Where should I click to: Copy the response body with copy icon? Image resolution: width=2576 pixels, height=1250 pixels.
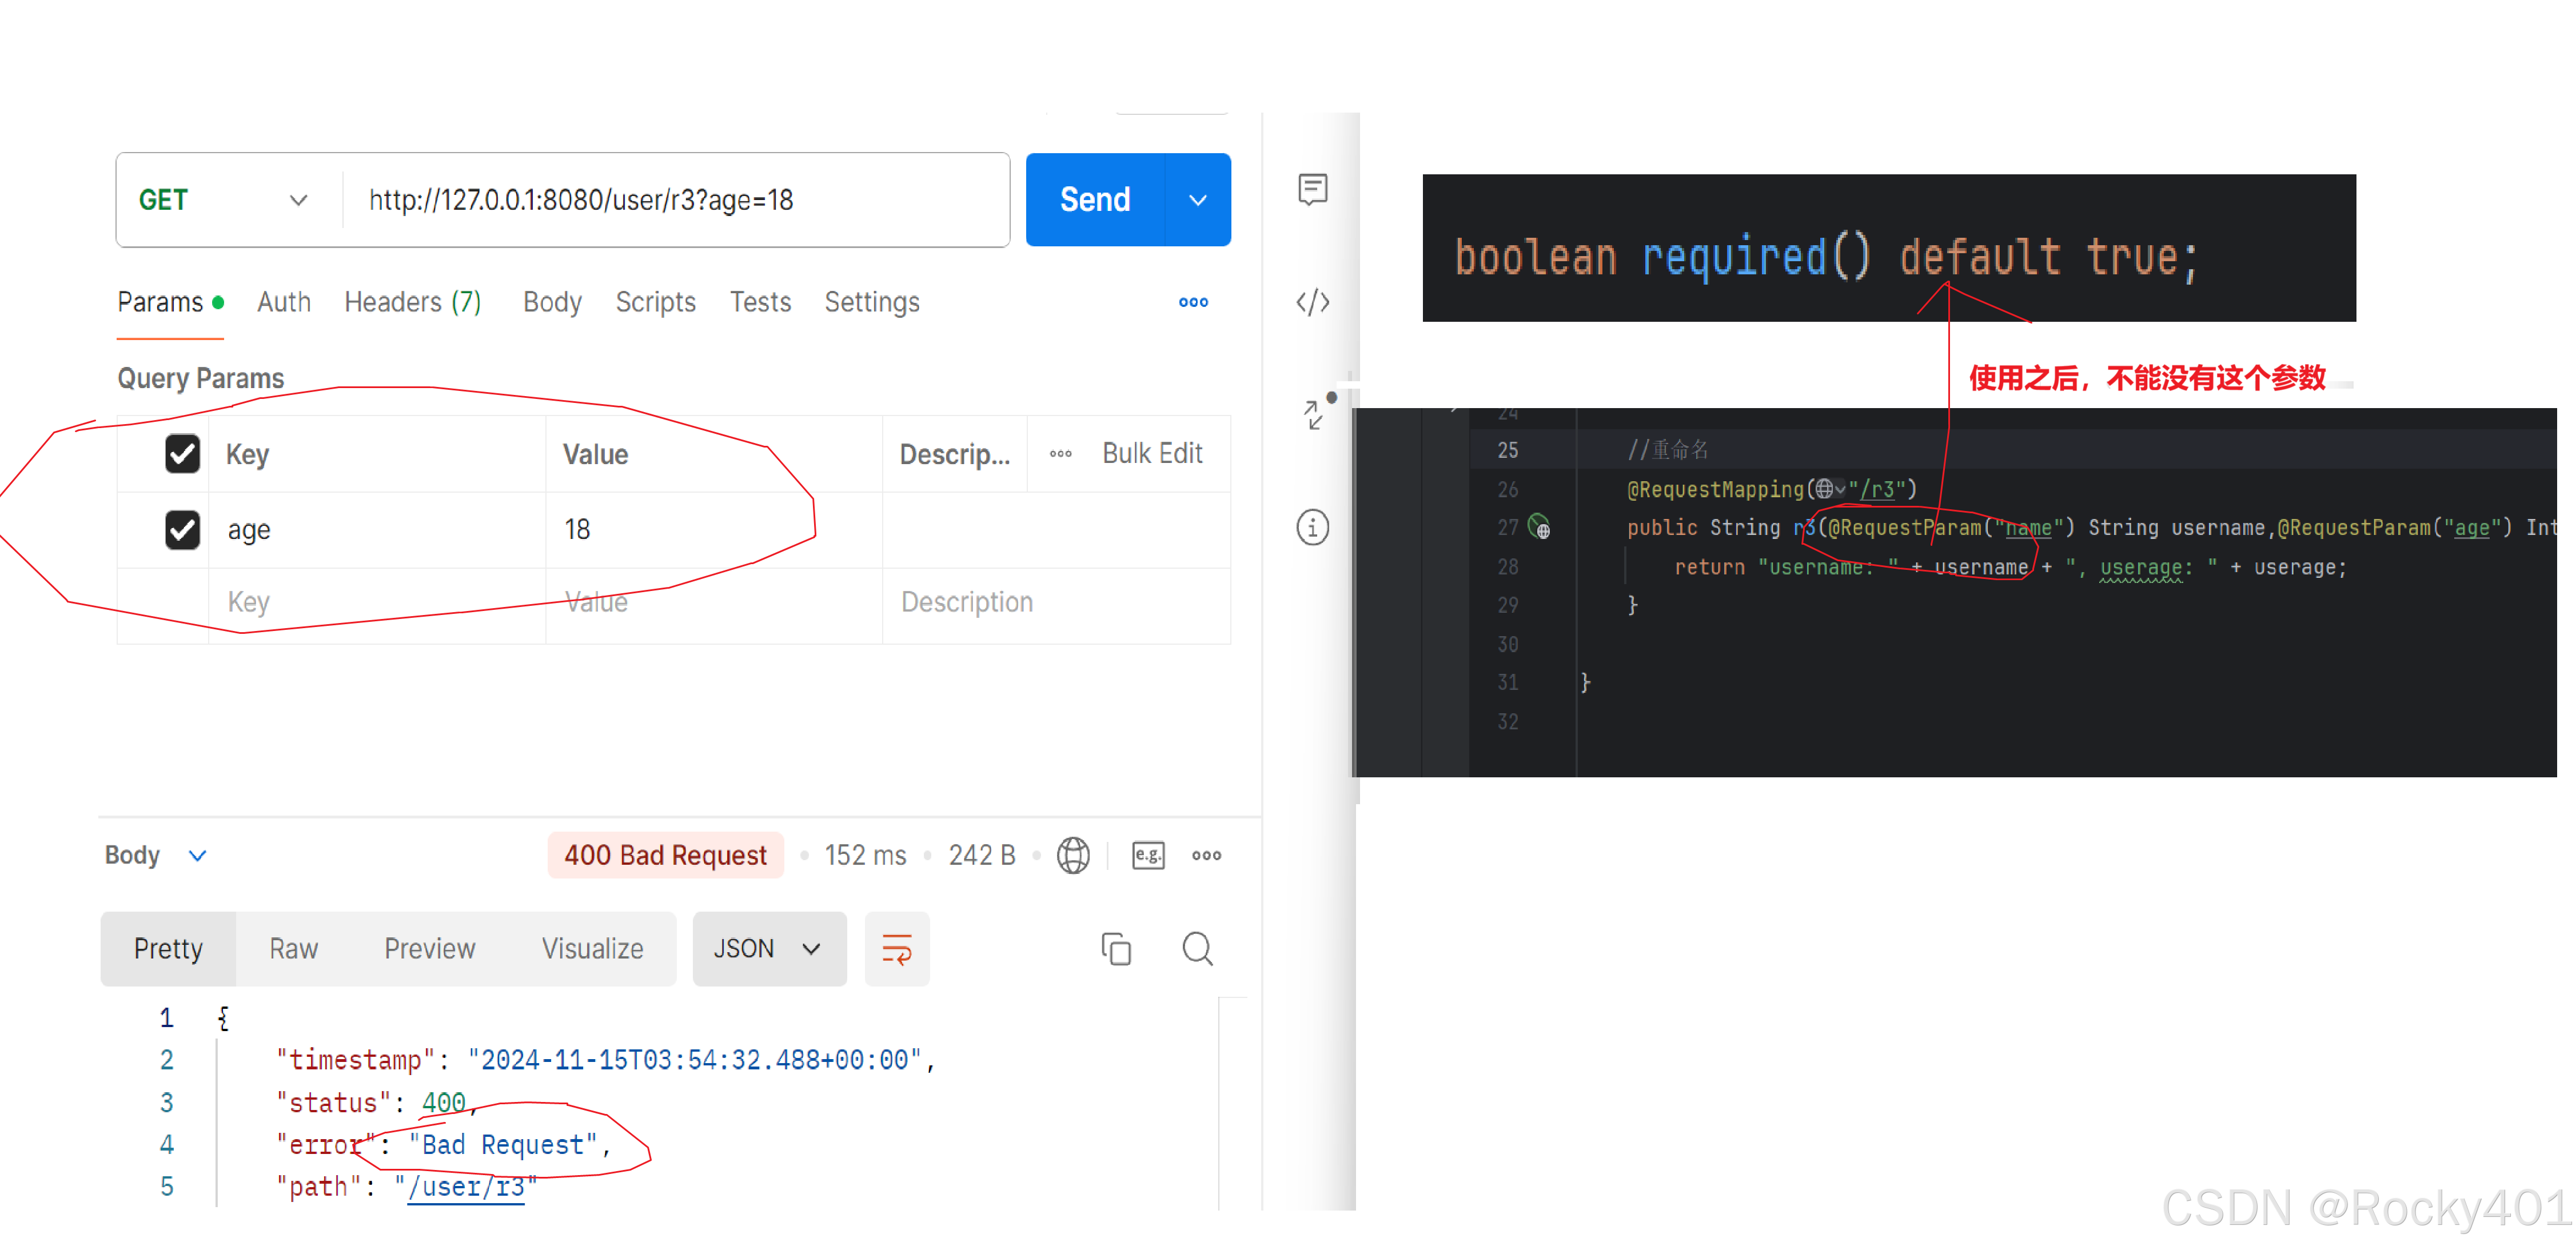1115,948
